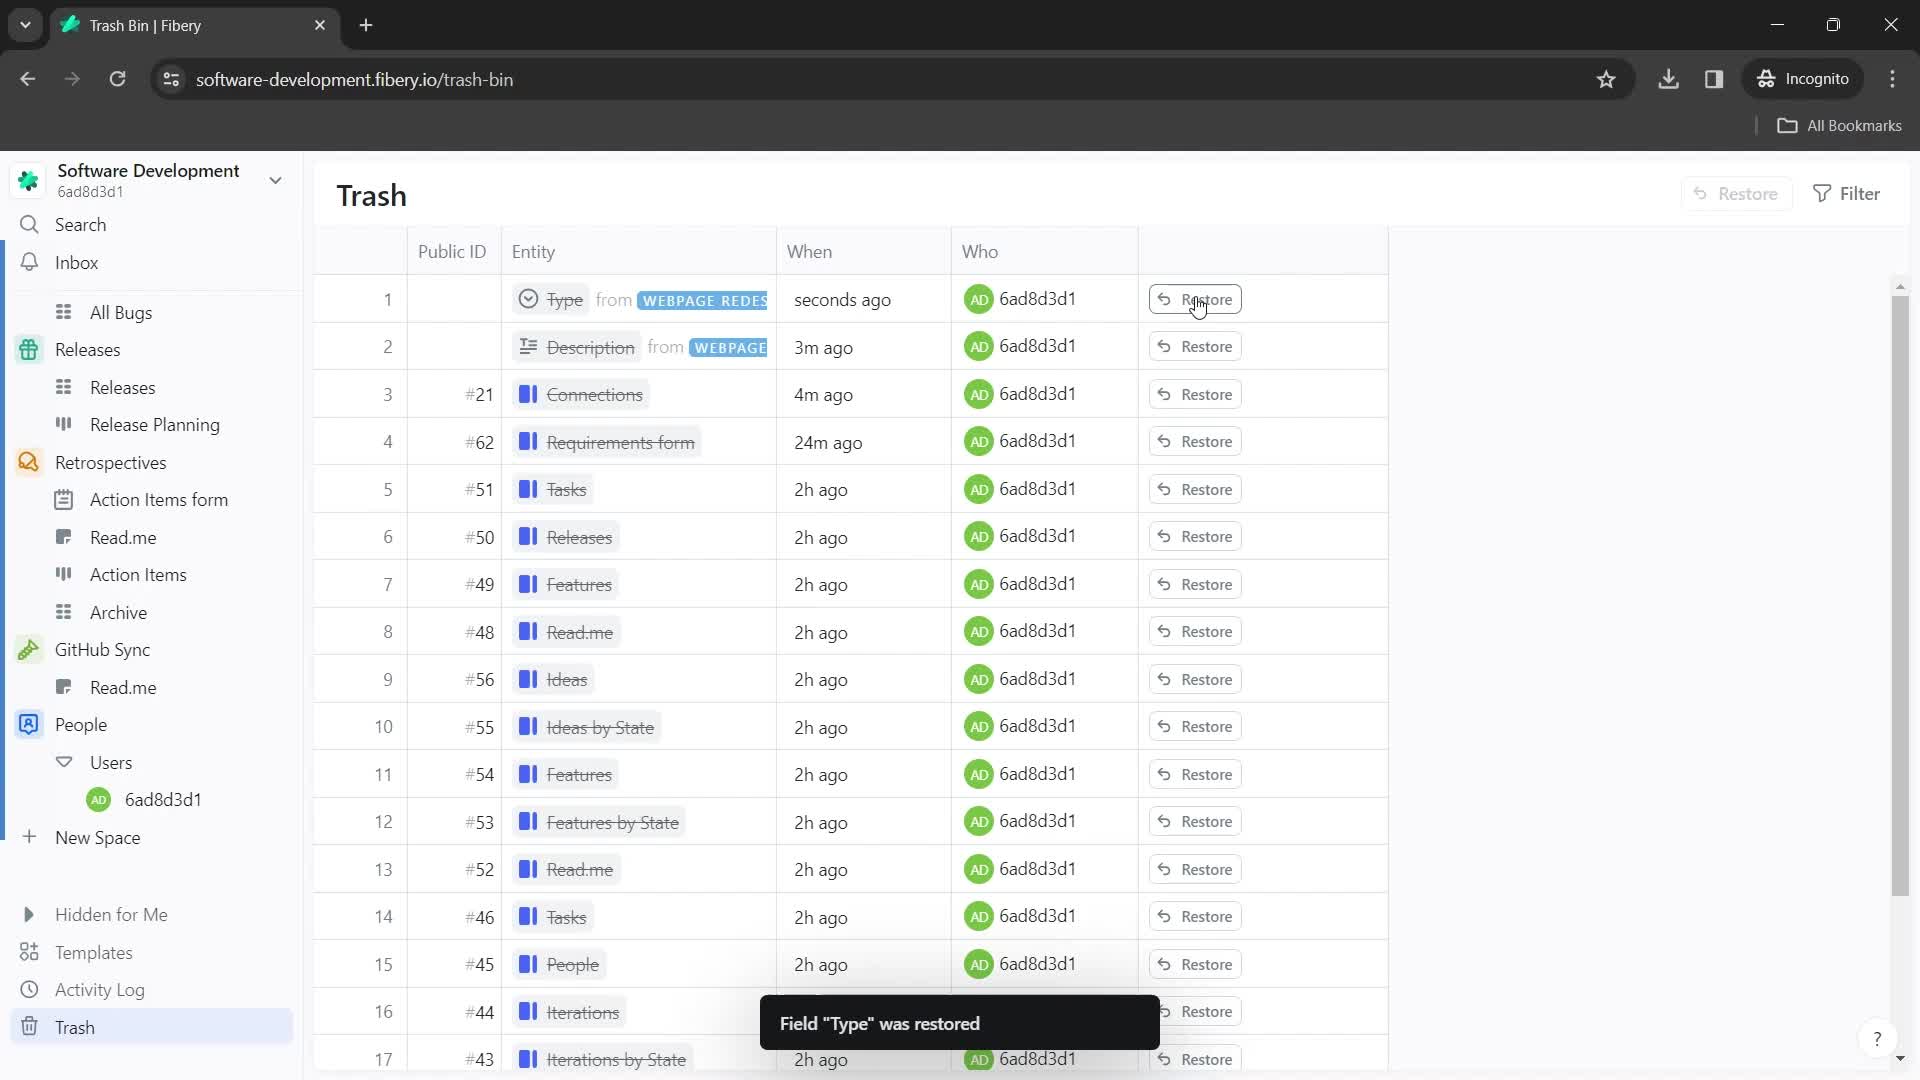Click the Public ID column header

pyautogui.click(x=452, y=252)
